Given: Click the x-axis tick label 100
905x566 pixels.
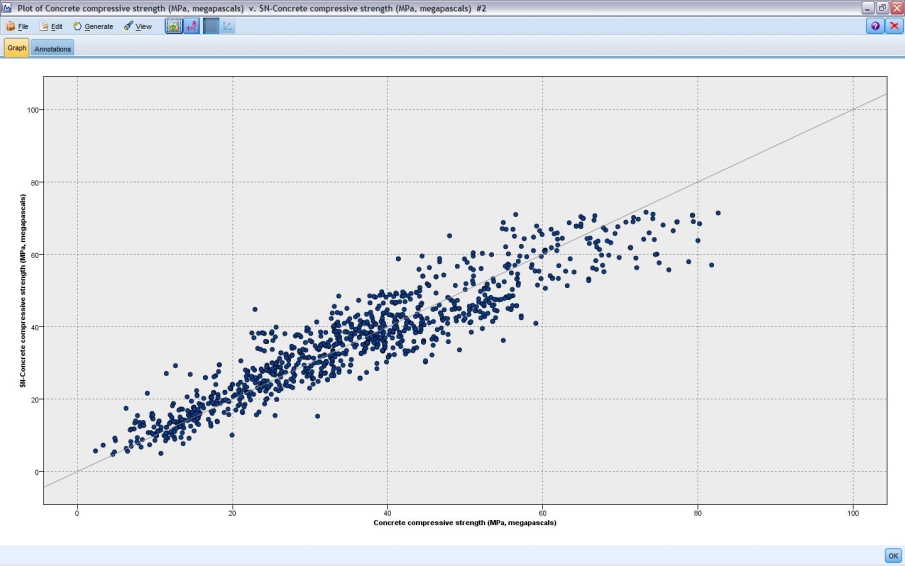Looking at the screenshot, I should click(x=853, y=513).
